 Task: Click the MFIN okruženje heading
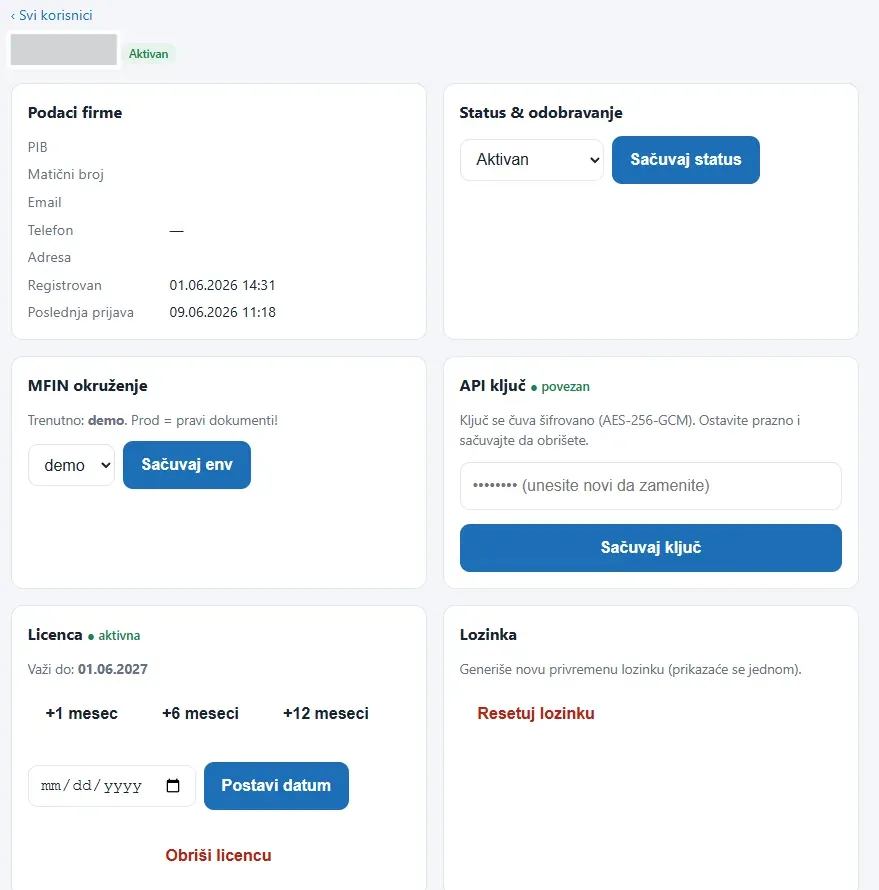point(87,386)
